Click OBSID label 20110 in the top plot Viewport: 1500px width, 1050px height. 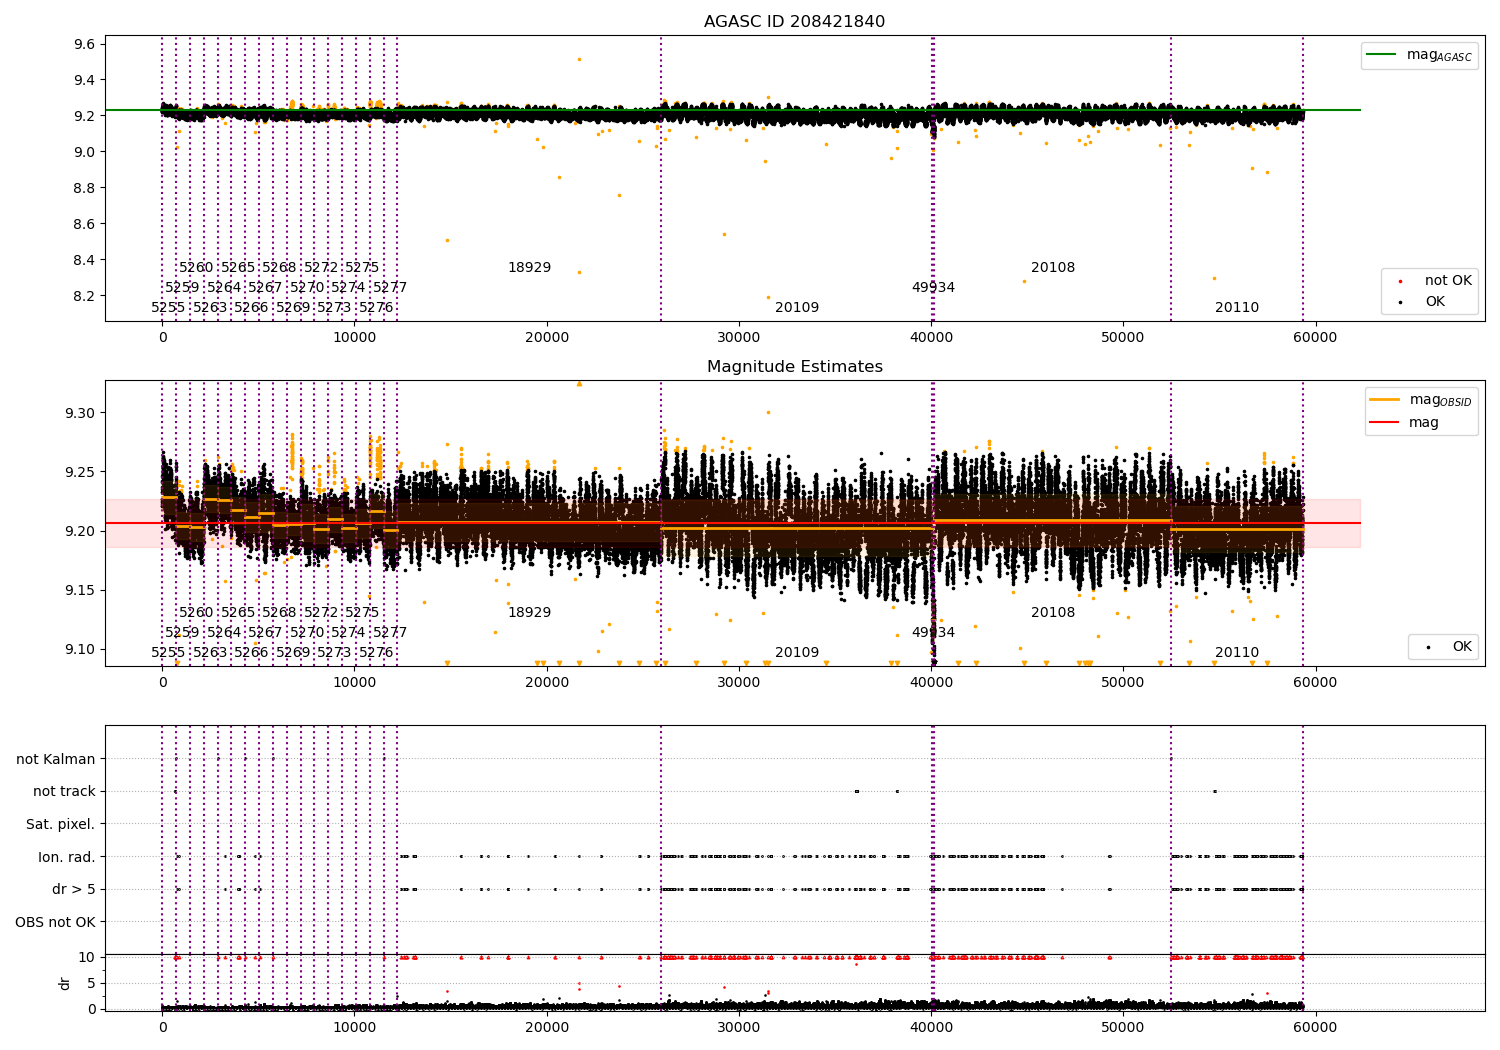coord(1237,307)
